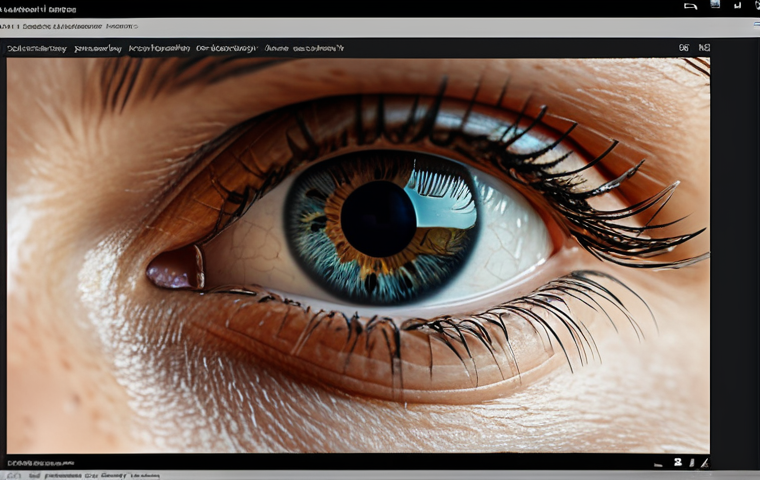760x480 pixels.
Task: Click the number 2 icon in the bottom bar
Action: click(678, 463)
